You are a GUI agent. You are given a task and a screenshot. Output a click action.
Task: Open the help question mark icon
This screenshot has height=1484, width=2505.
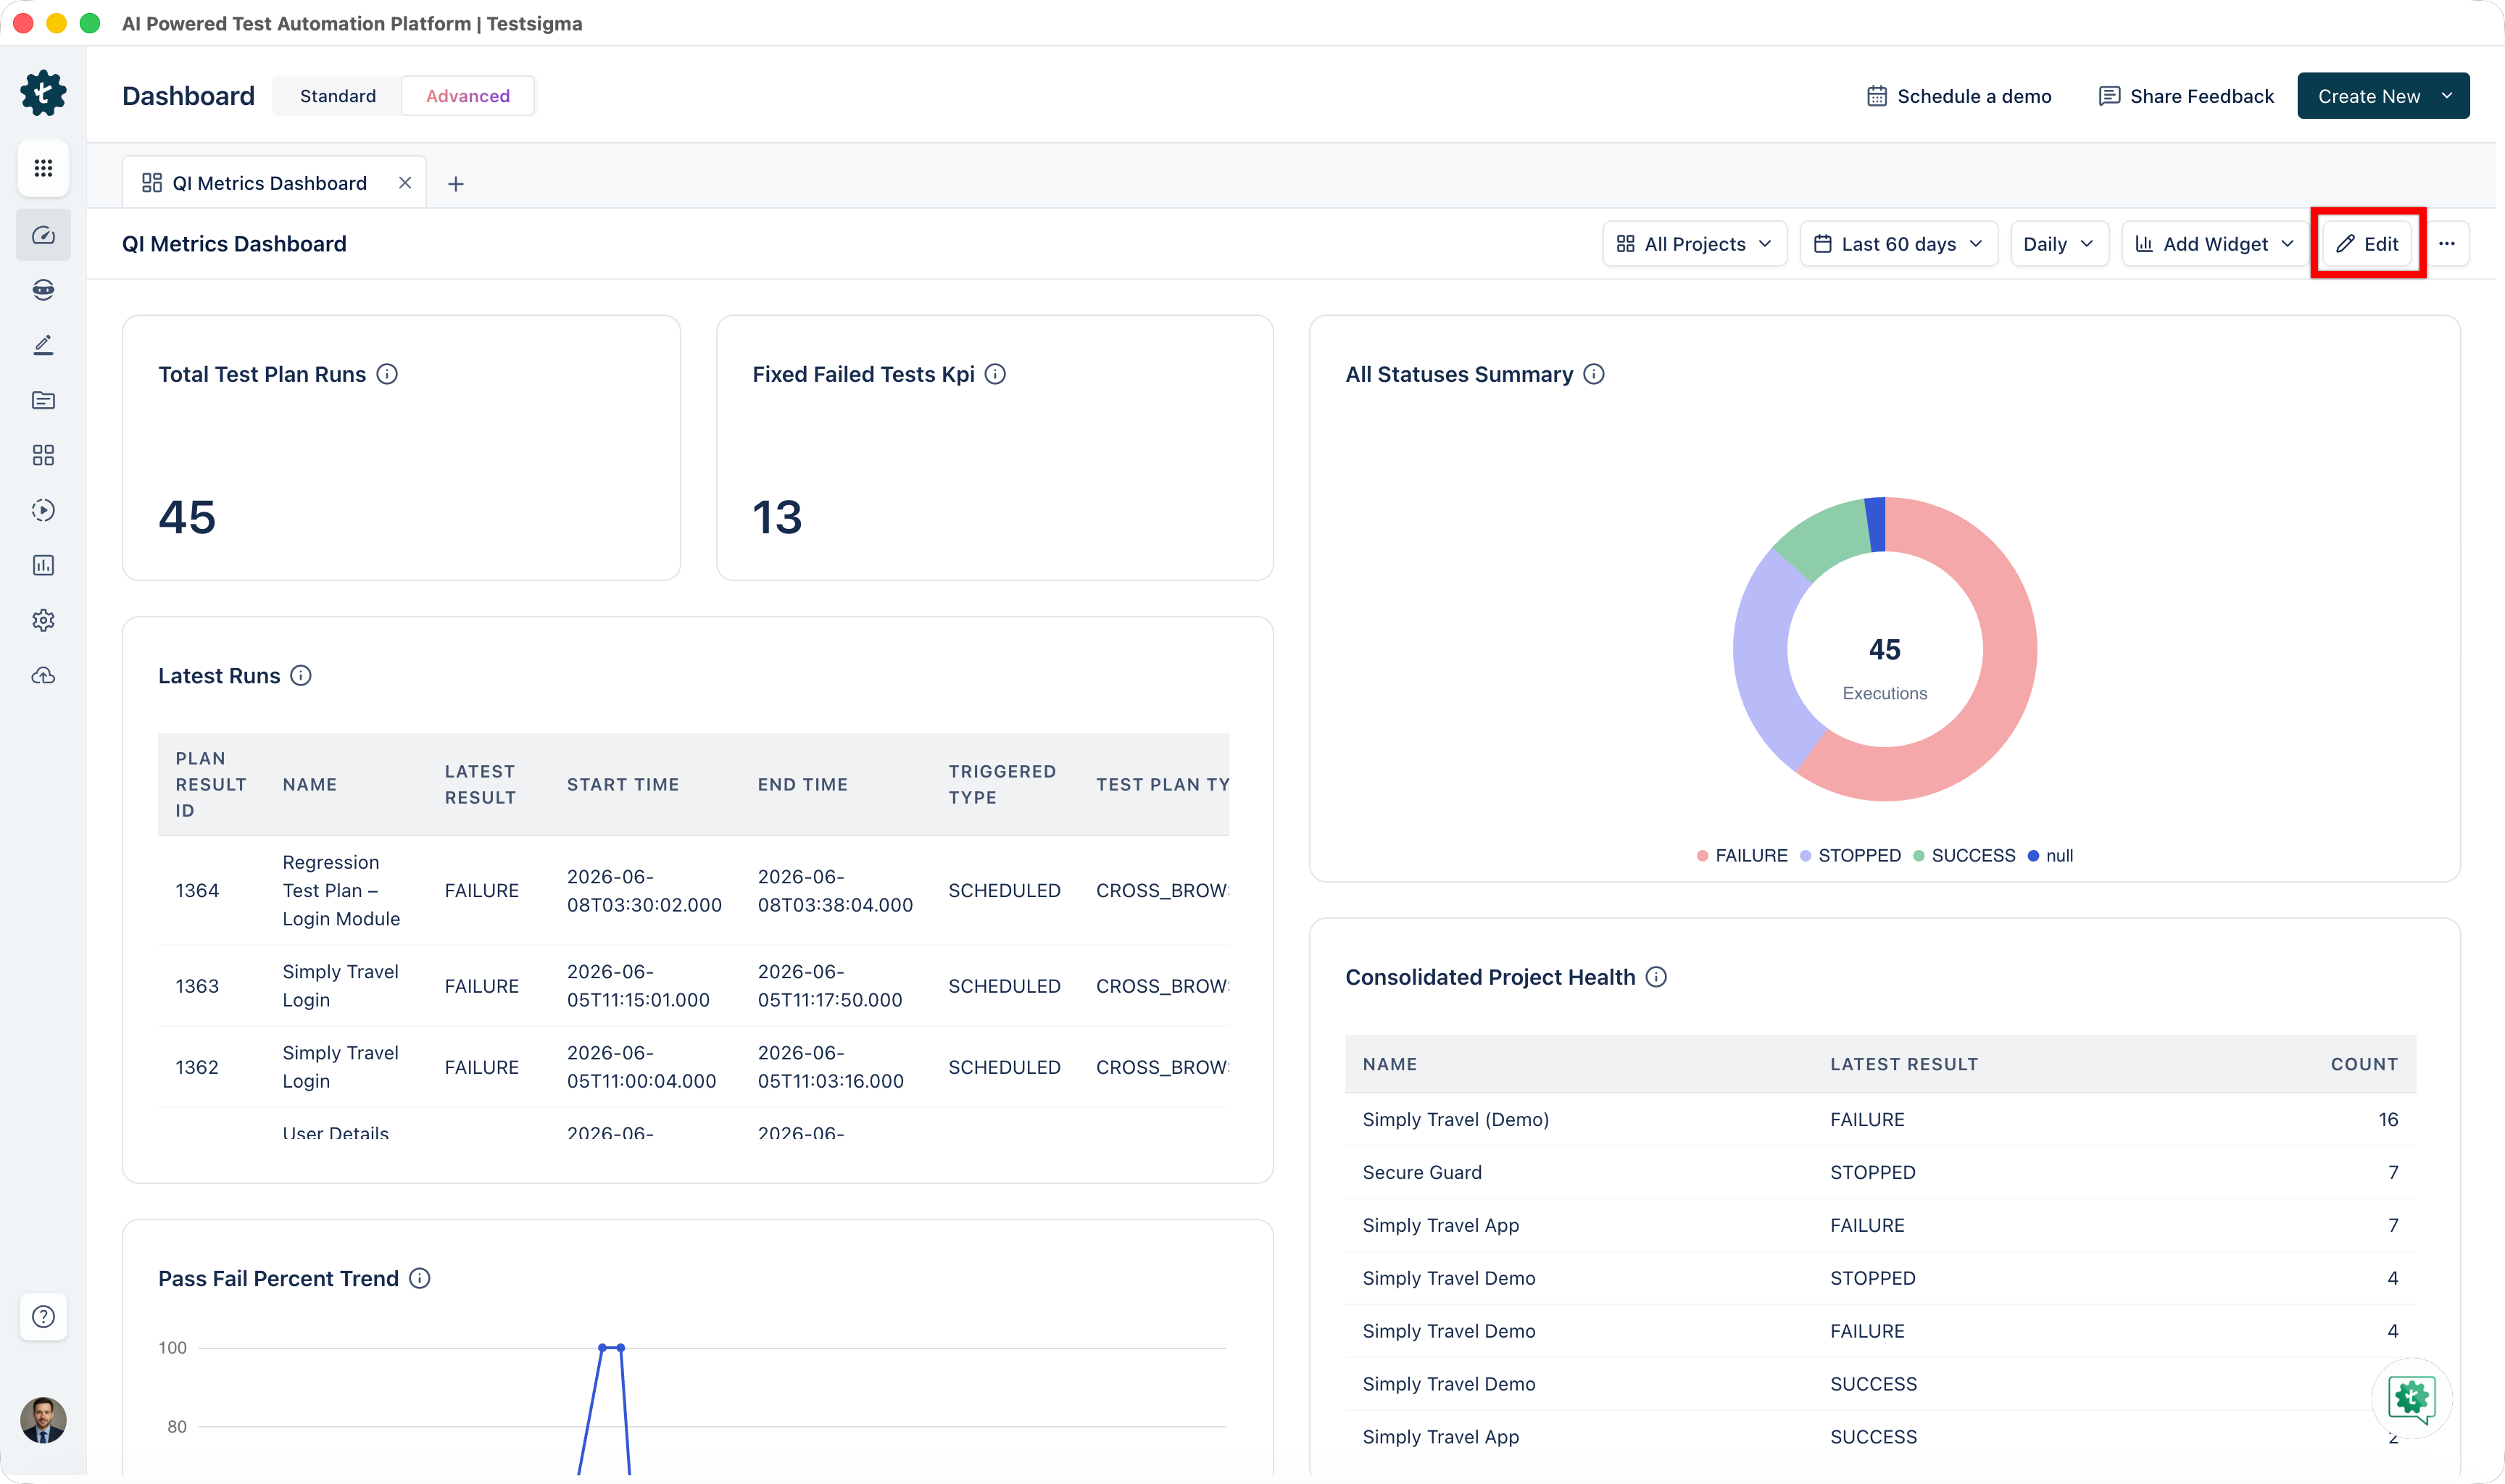click(43, 1316)
